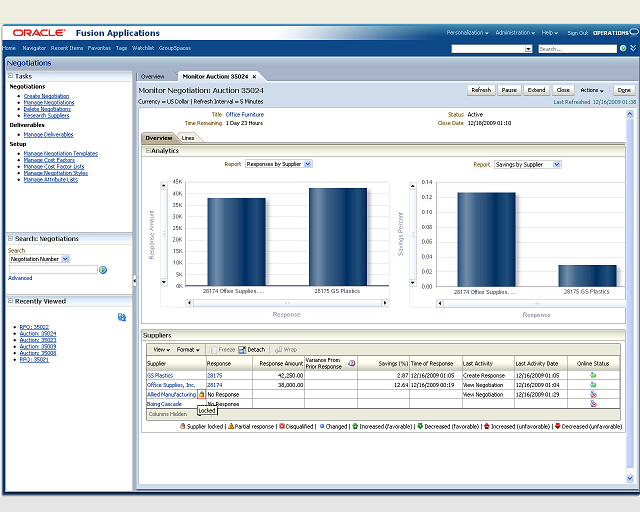
Task: Click the down arrow on Response Amount chart axis
Action: (x=164, y=282)
